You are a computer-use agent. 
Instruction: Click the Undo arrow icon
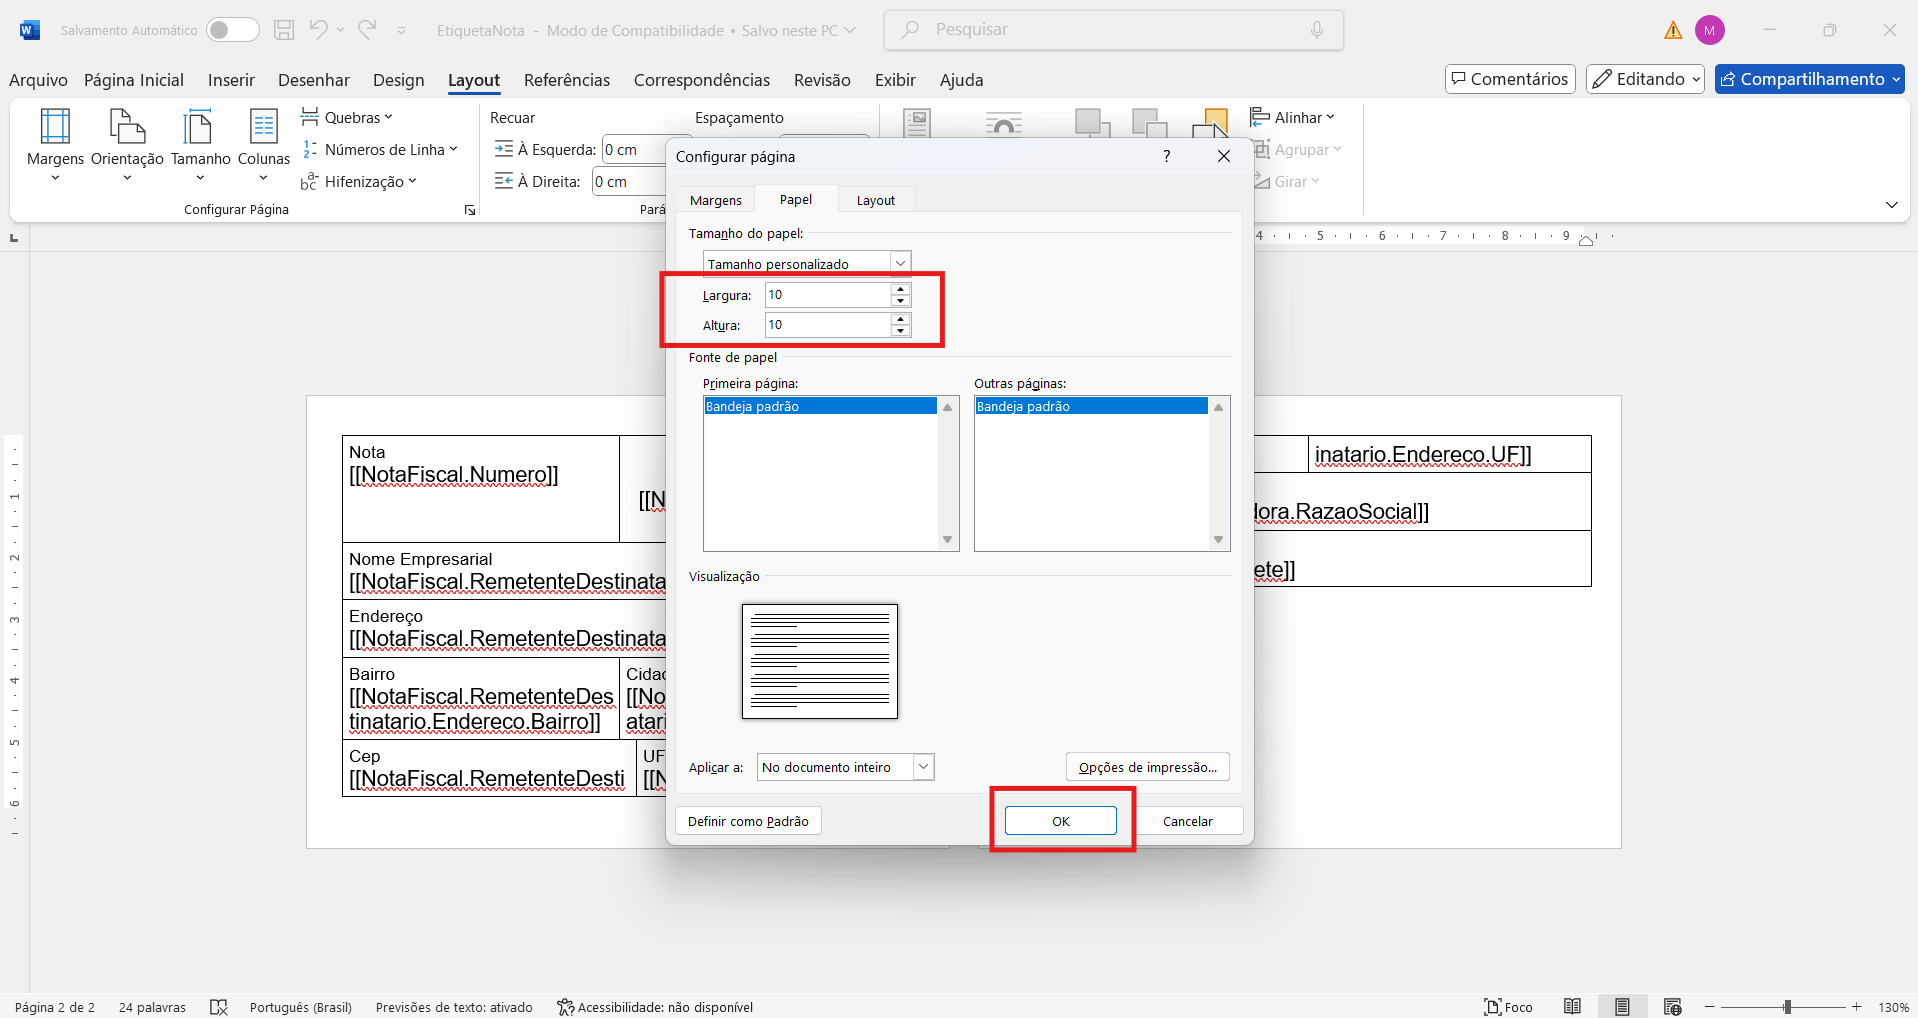pos(318,30)
